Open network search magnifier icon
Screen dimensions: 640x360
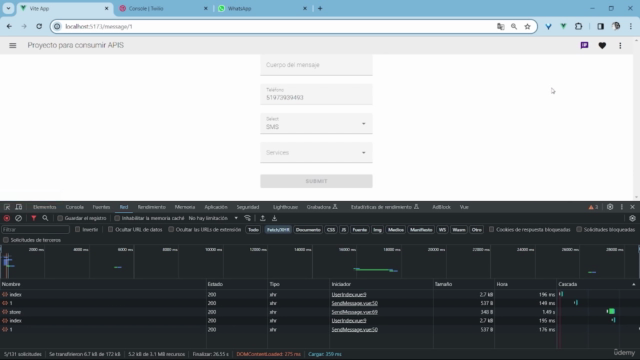click(x=45, y=218)
